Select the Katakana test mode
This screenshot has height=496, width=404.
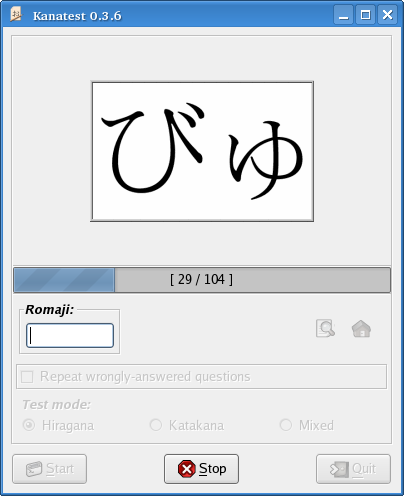tap(156, 425)
